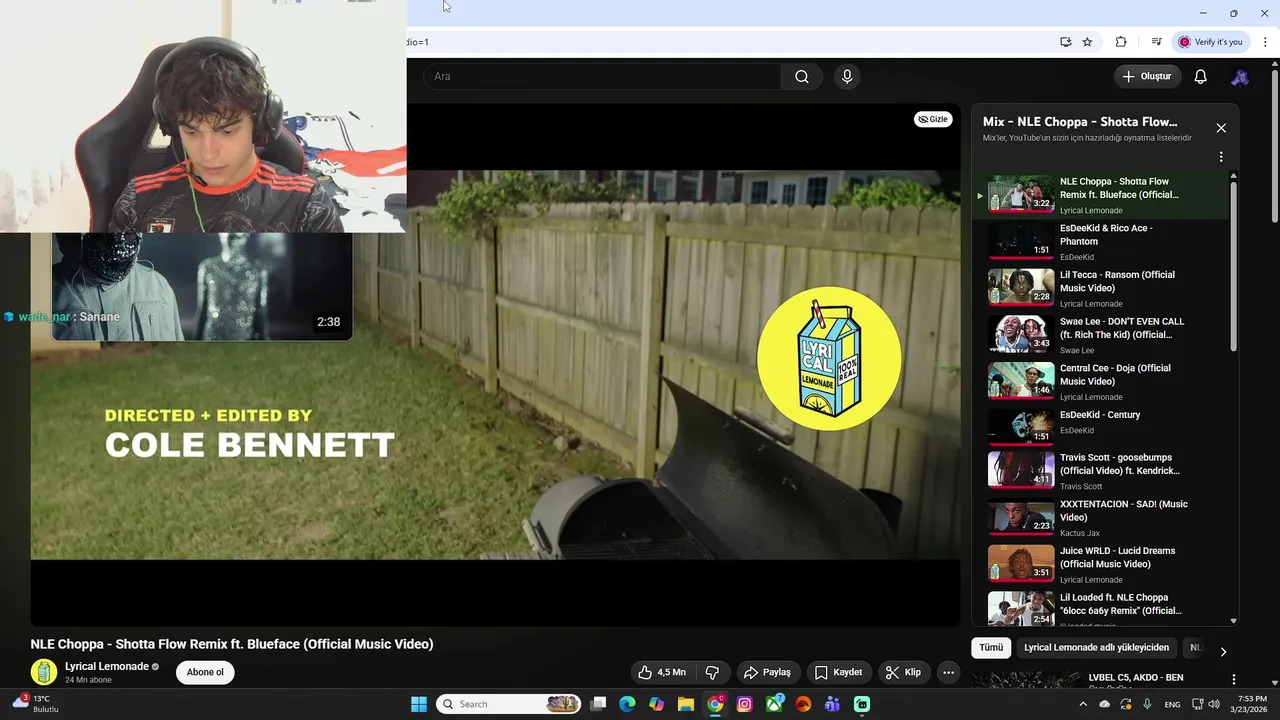Click the YouTube search magnifier button

click(x=802, y=77)
